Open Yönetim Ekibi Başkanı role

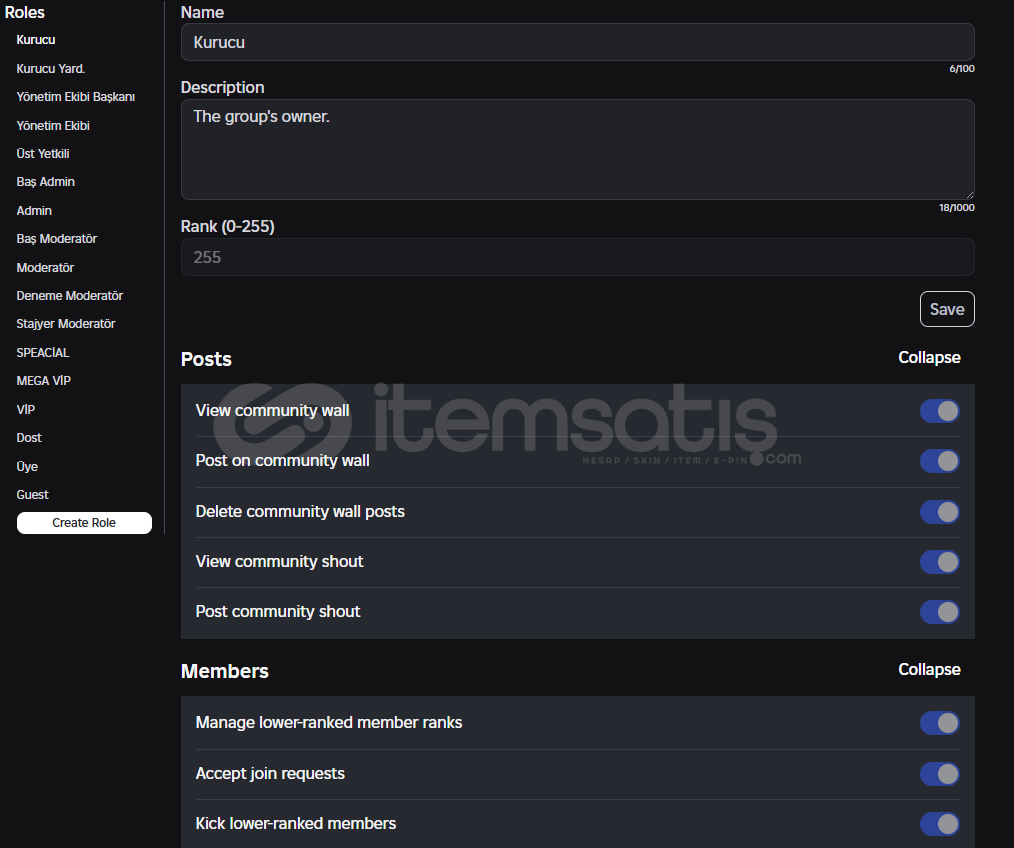point(76,97)
